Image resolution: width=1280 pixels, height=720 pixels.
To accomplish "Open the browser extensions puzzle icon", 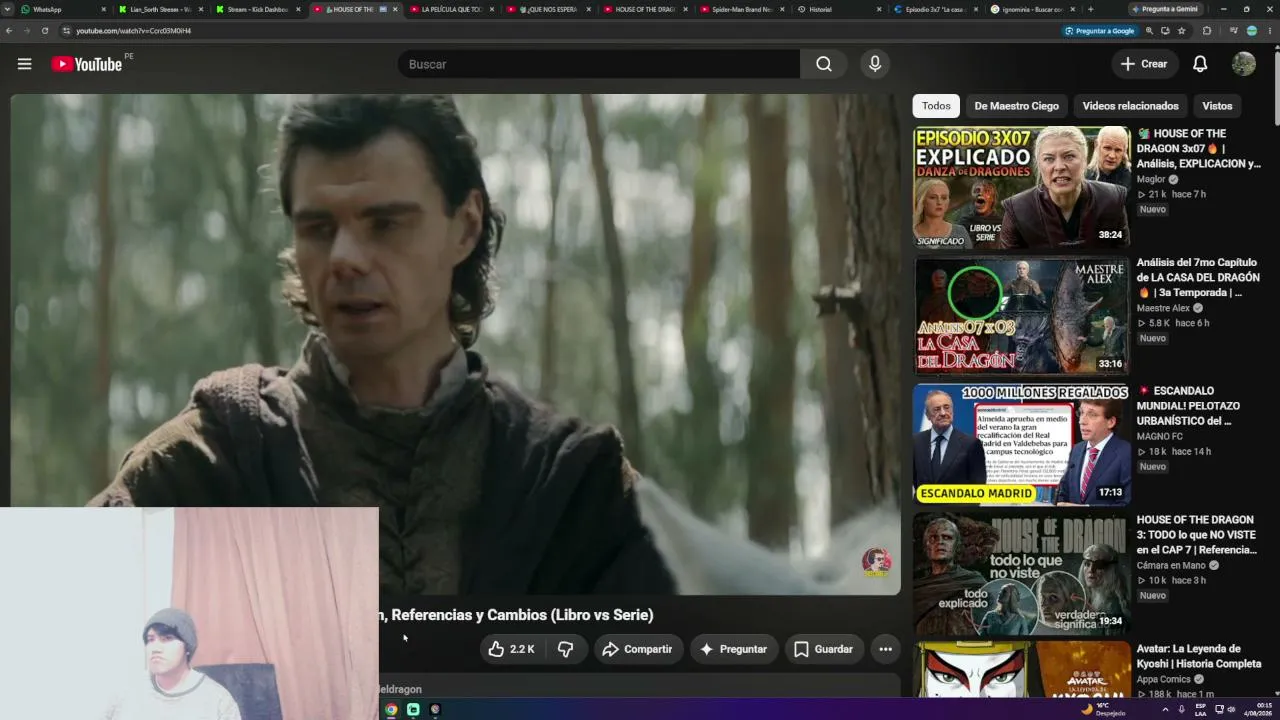I will (1207, 31).
